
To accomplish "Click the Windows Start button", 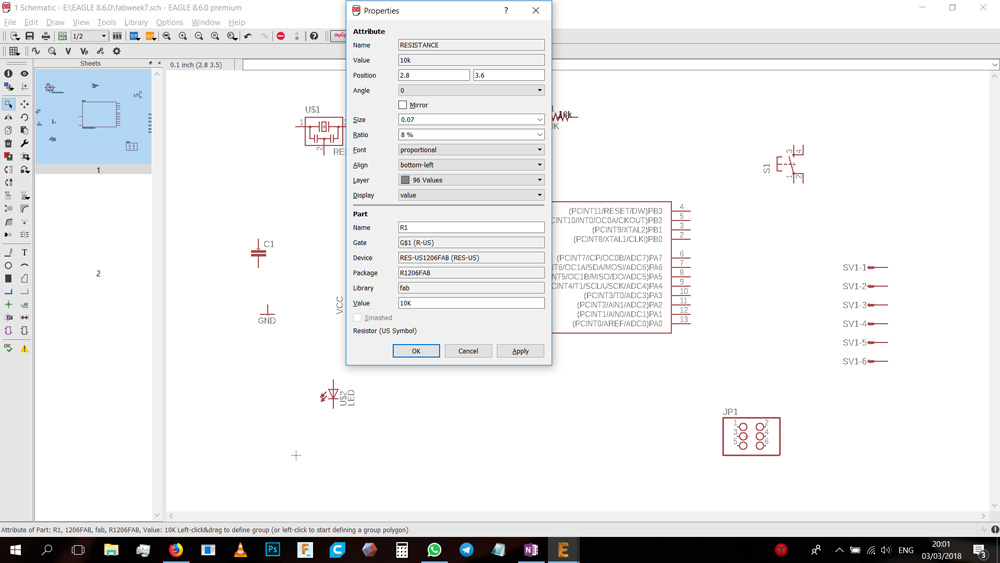I will click(x=15, y=550).
